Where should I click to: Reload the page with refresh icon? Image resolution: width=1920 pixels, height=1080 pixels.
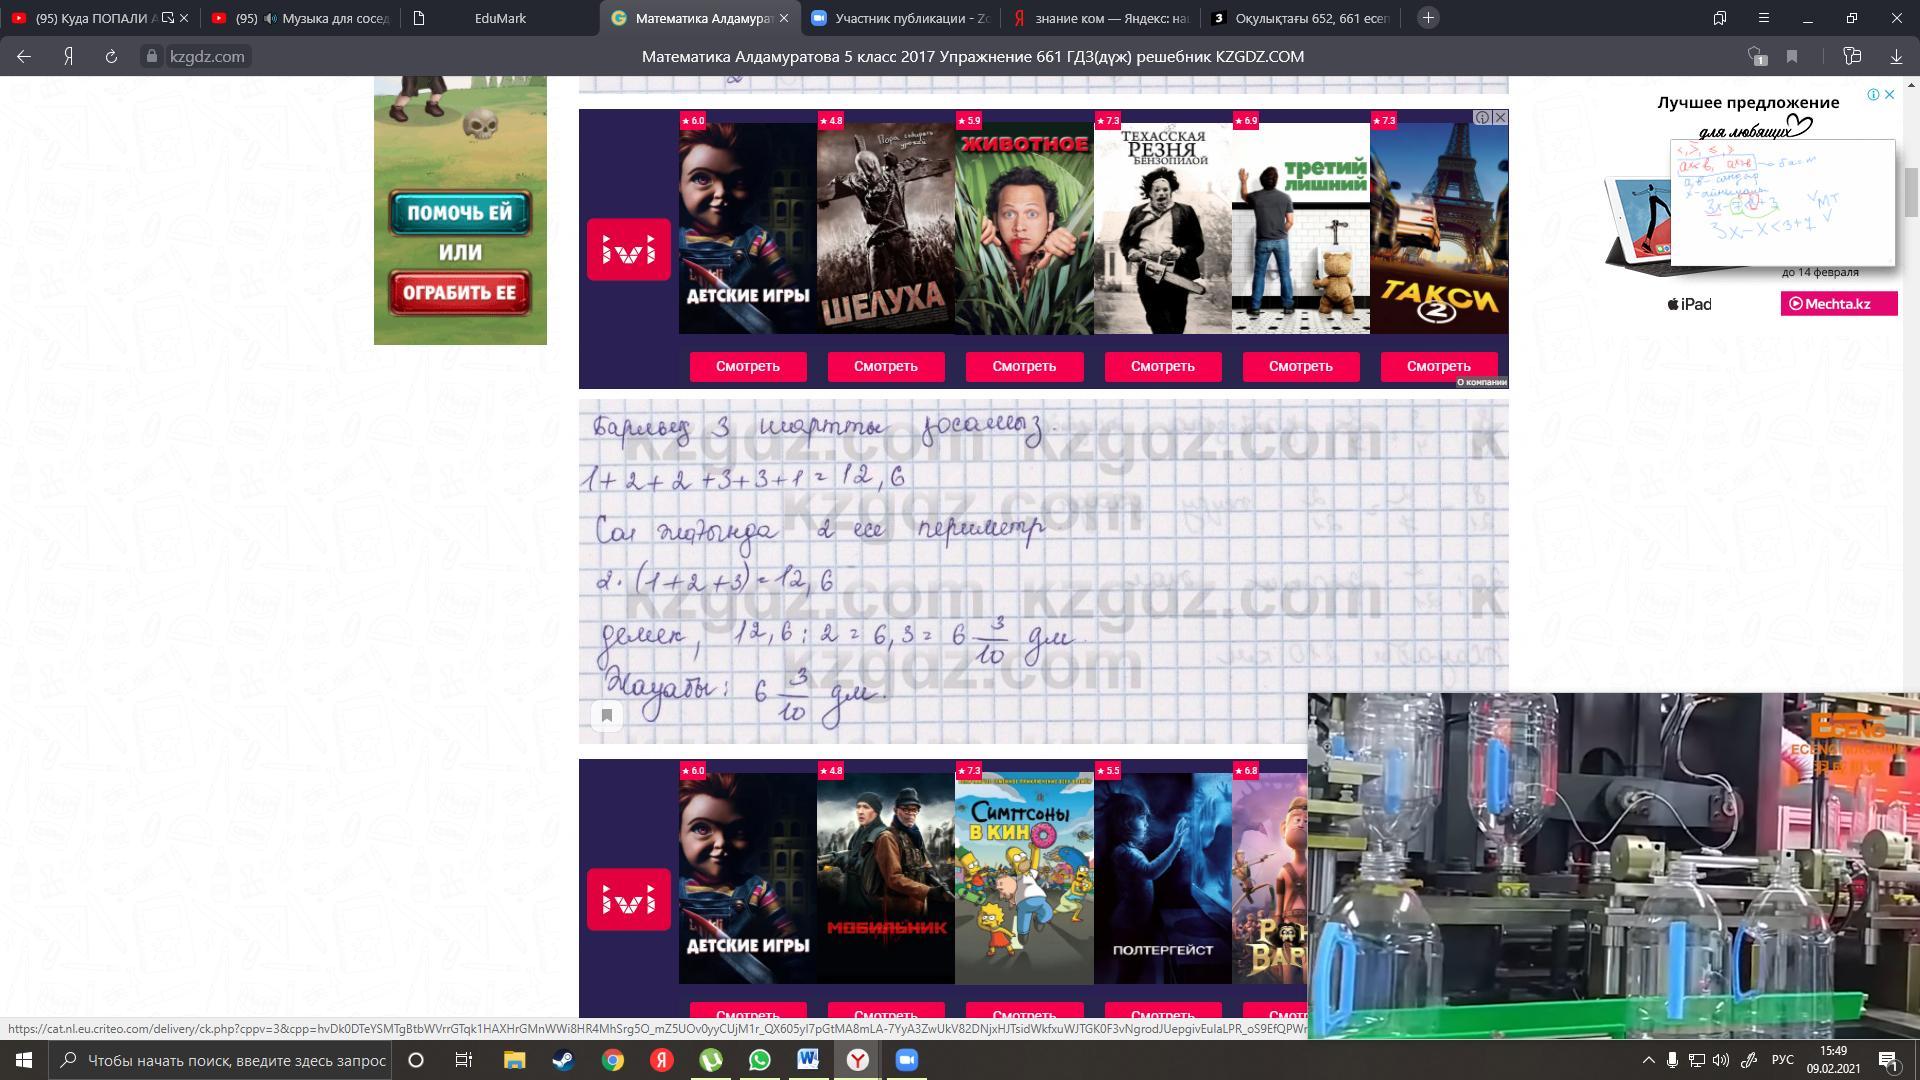pyautogui.click(x=111, y=57)
